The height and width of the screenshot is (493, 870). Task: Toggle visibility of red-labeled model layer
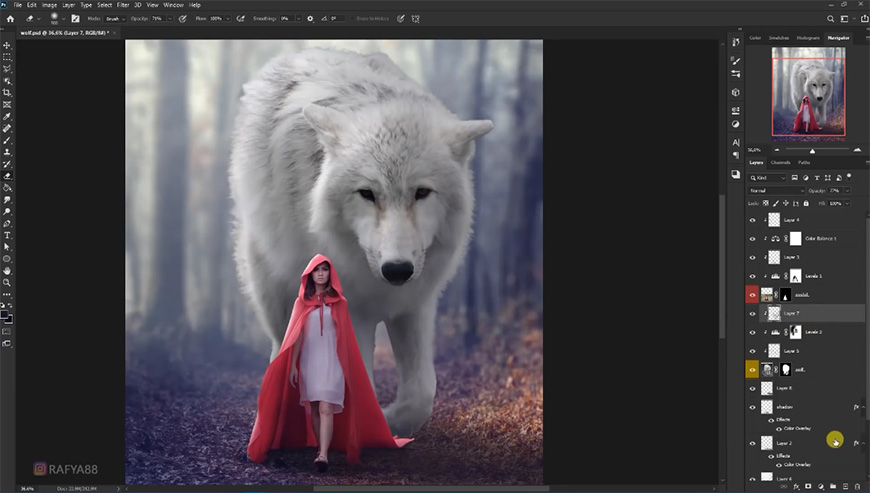click(752, 295)
